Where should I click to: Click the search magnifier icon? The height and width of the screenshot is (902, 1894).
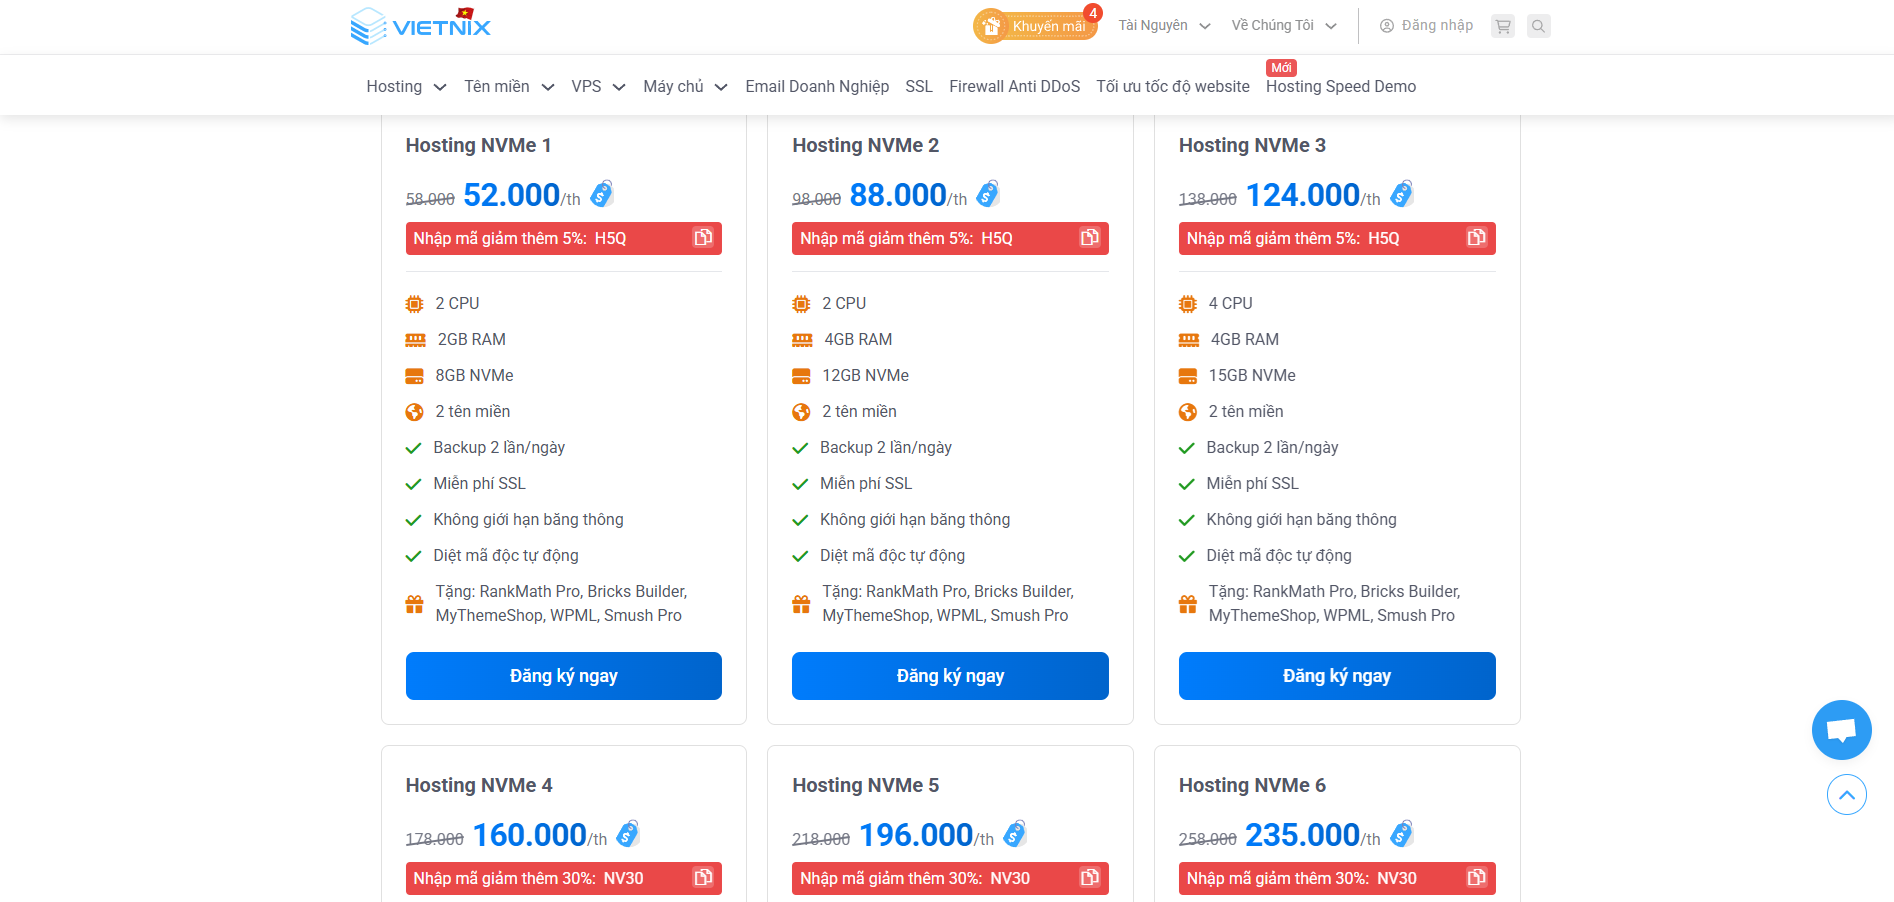(x=1539, y=26)
